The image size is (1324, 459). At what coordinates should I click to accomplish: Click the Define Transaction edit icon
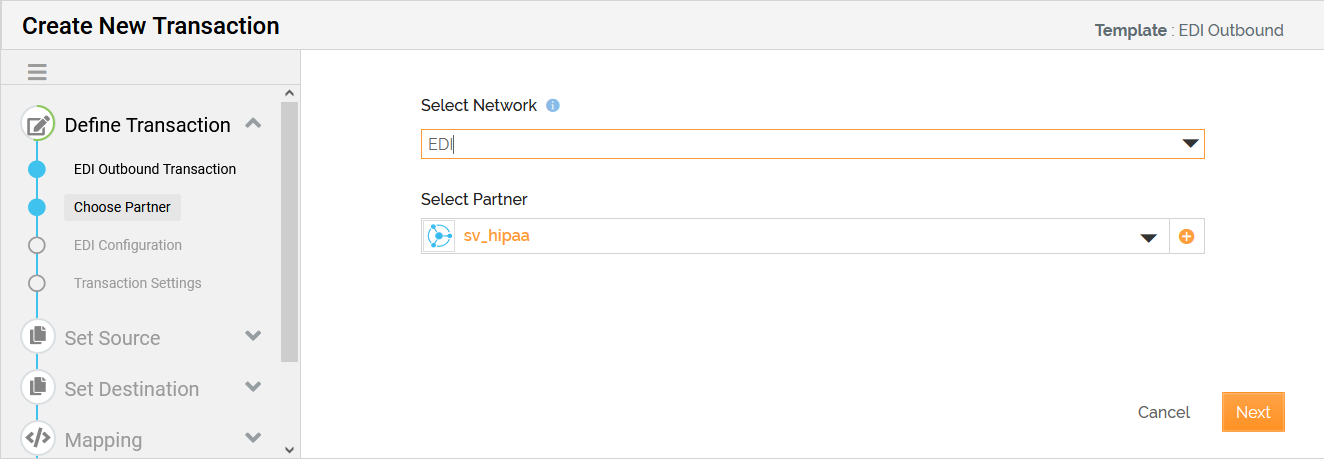[x=38, y=125]
